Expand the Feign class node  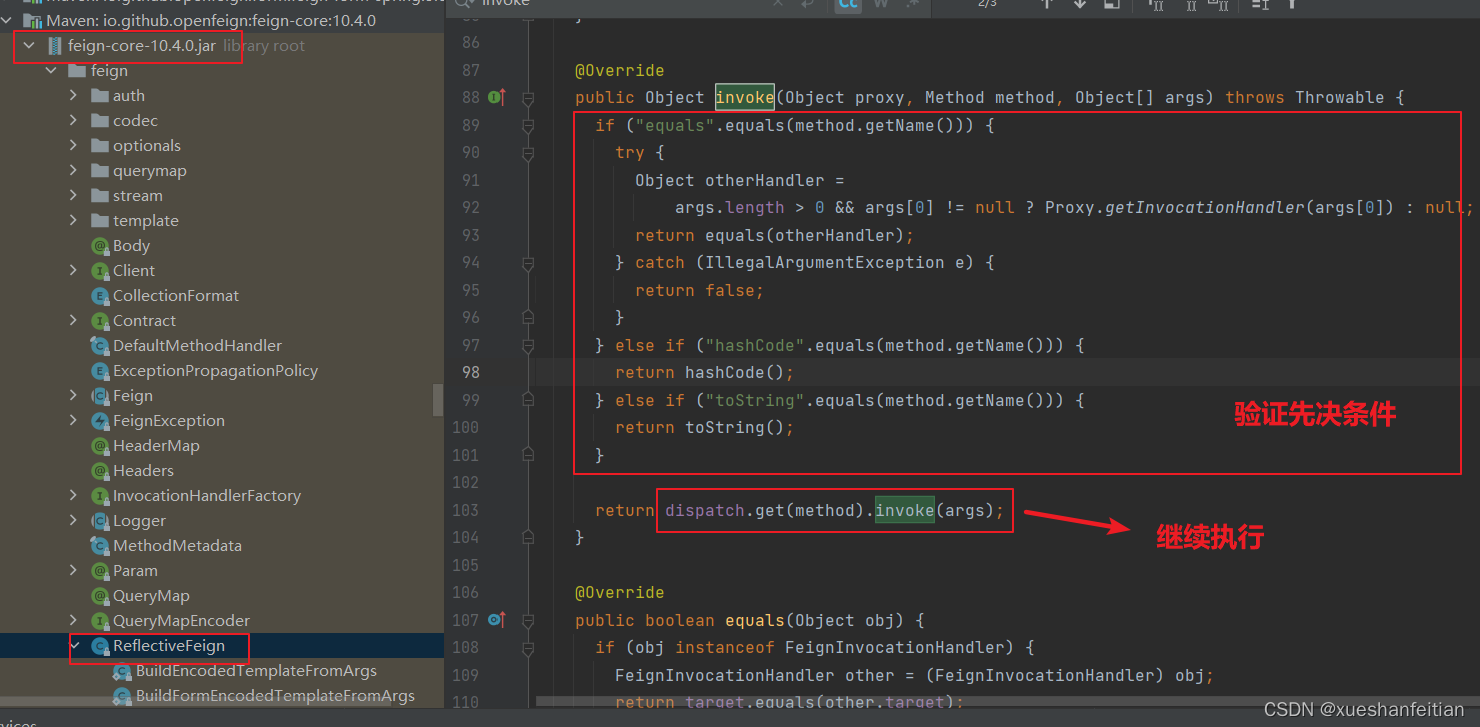[x=73, y=396]
